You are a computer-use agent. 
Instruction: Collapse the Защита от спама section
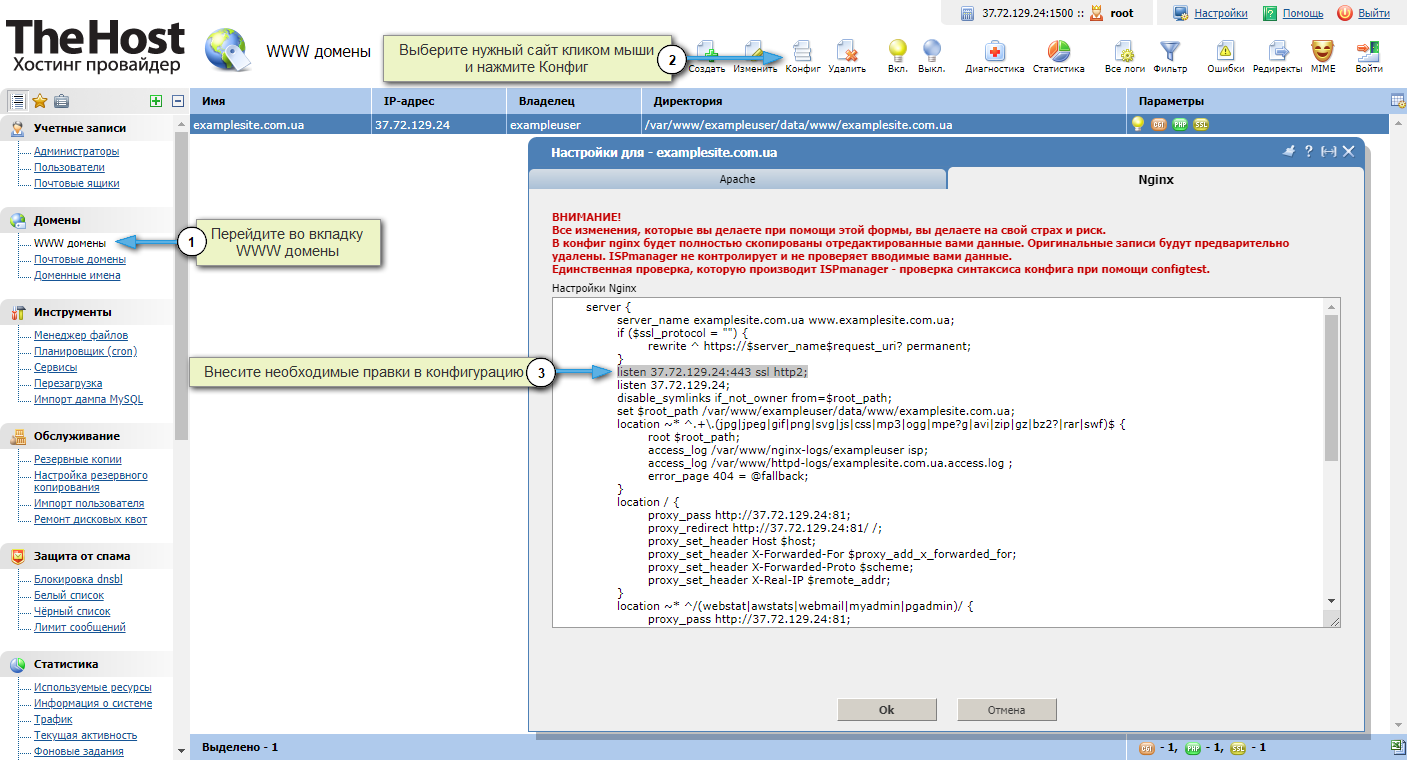click(81, 556)
